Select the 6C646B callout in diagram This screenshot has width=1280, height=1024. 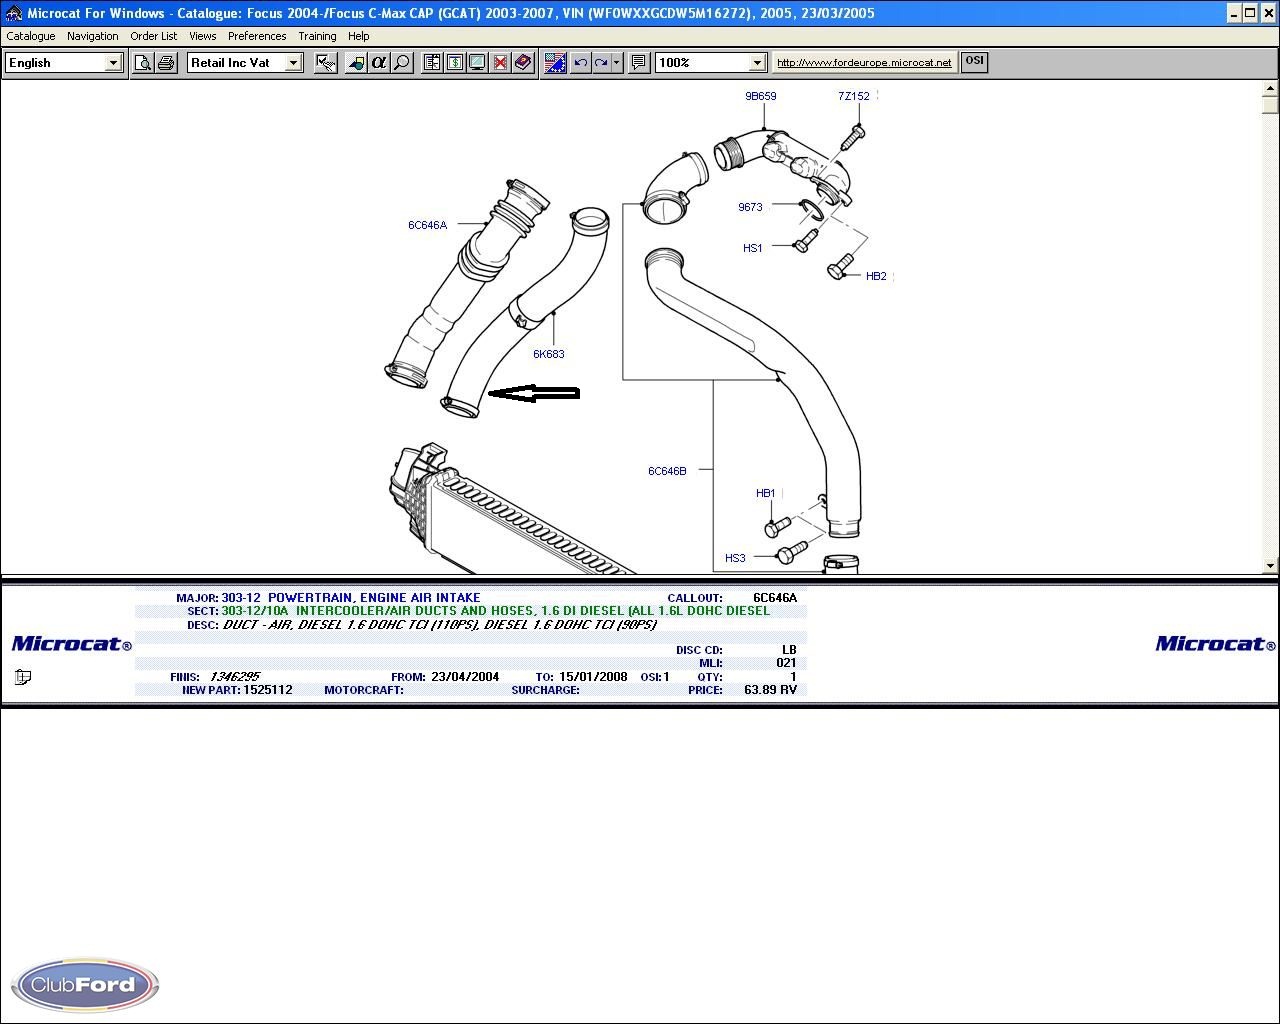tap(667, 471)
